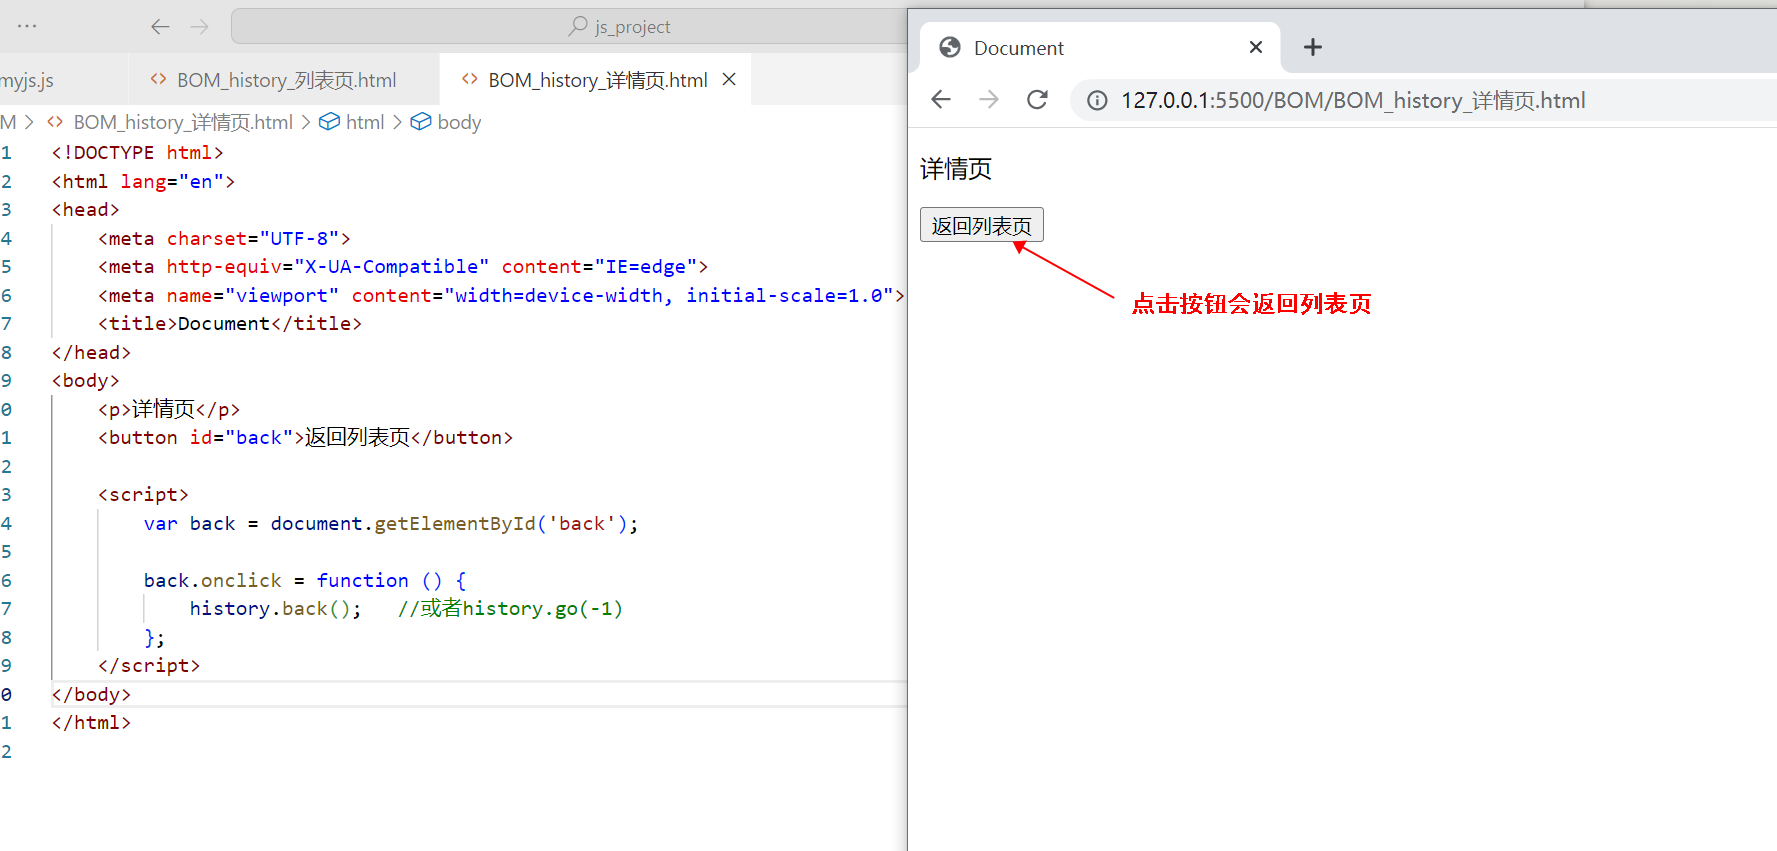The image size is (1777, 851).
Task: Close the Document browser tab
Action: coord(1256,47)
